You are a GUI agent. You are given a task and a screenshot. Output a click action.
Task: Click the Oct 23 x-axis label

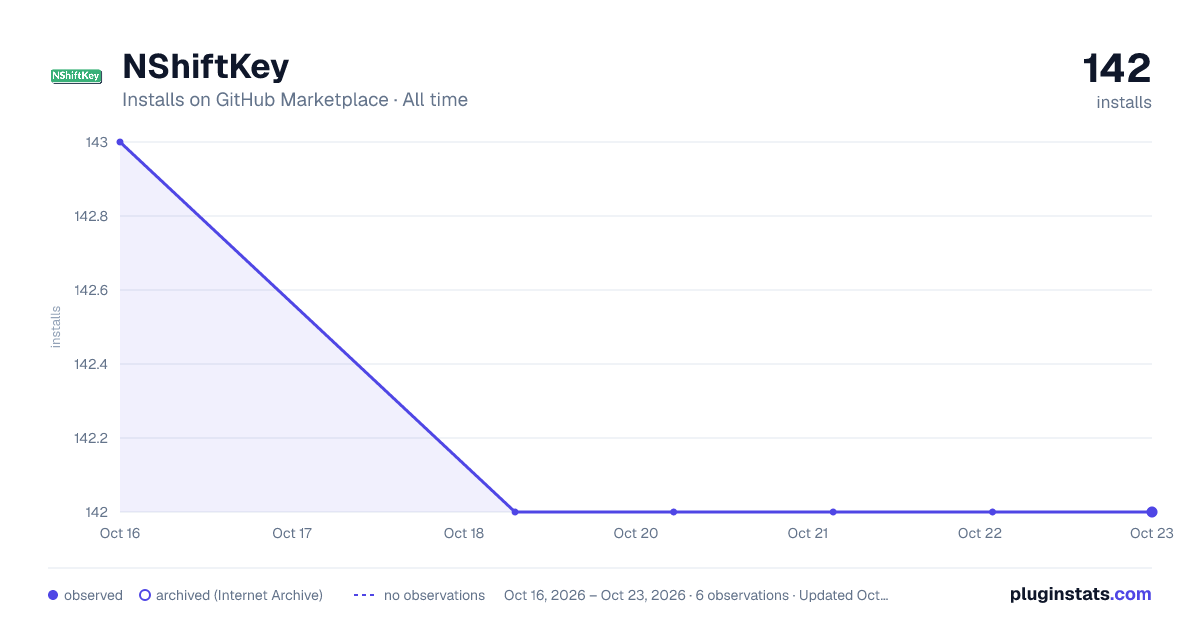click(x=1151, y=533)
